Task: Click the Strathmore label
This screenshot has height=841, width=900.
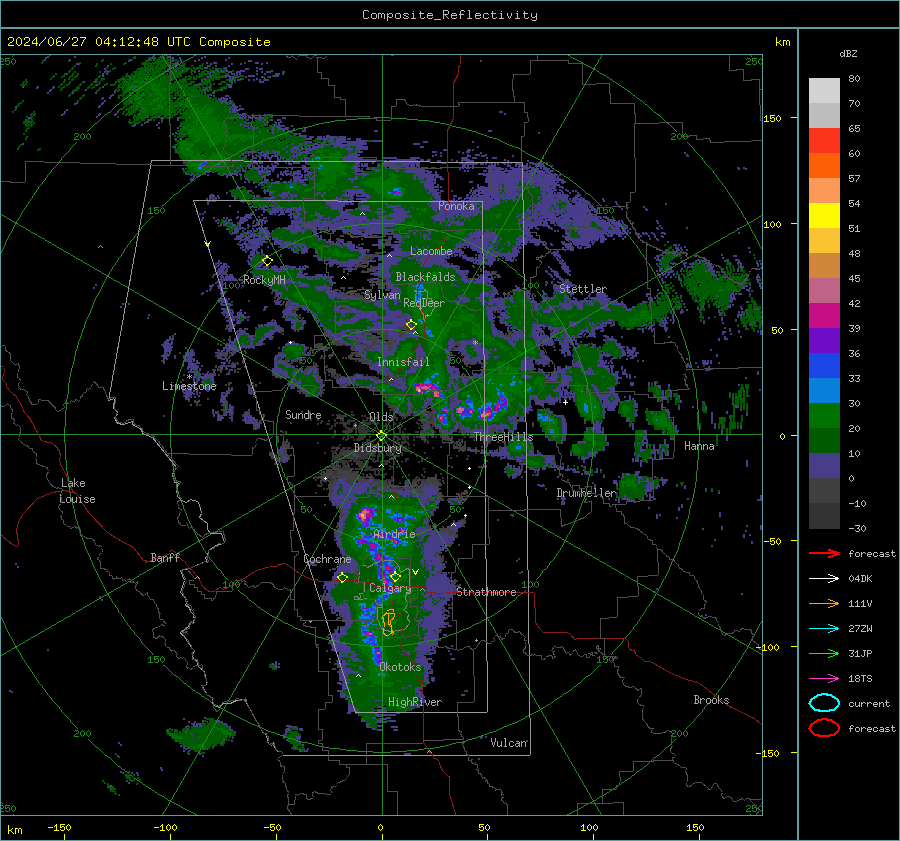Action: (x=486, y=592)
